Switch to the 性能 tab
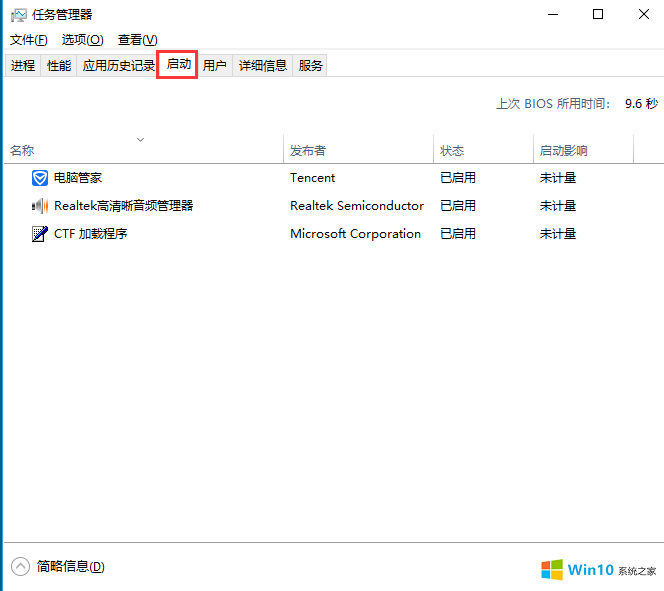The width and height of the screenshot is (664, 591). (59, 66)
